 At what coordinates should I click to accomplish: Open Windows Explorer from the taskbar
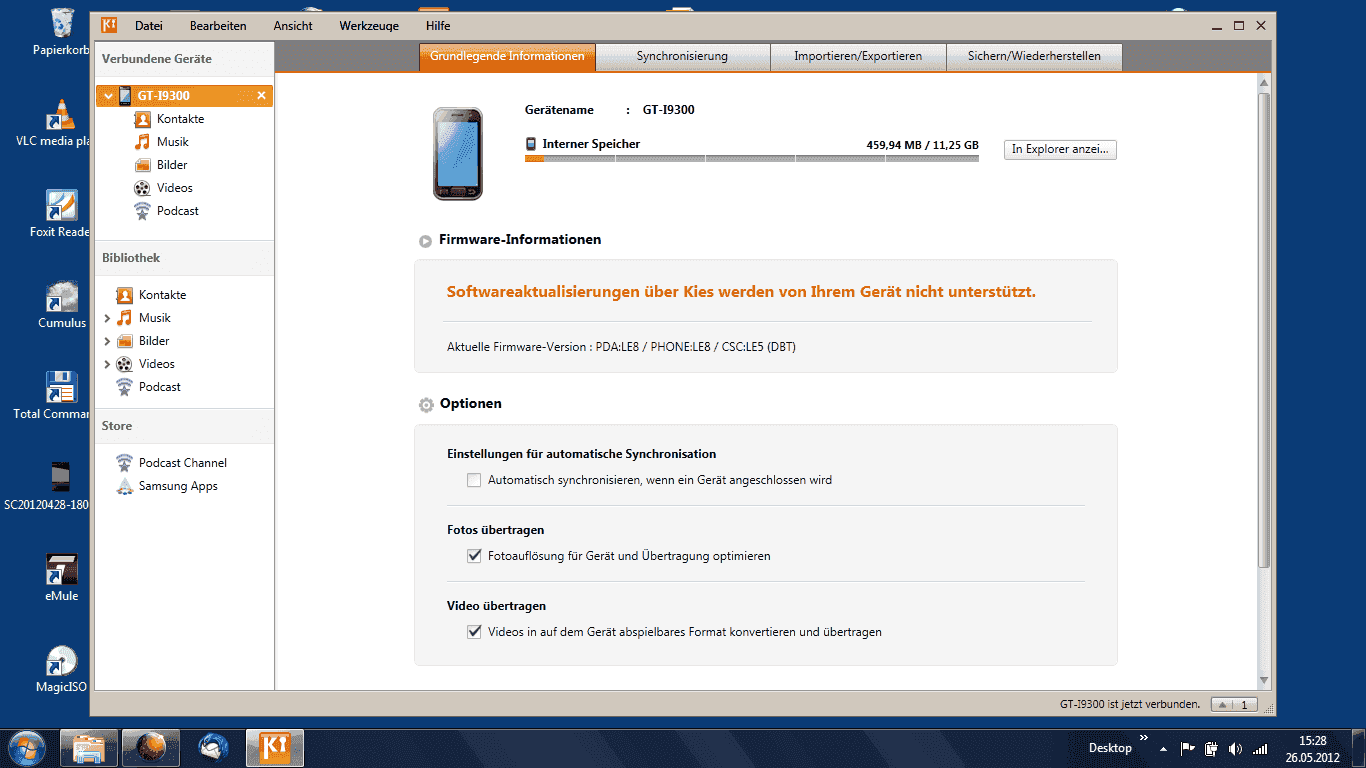(x=89, y=748)
